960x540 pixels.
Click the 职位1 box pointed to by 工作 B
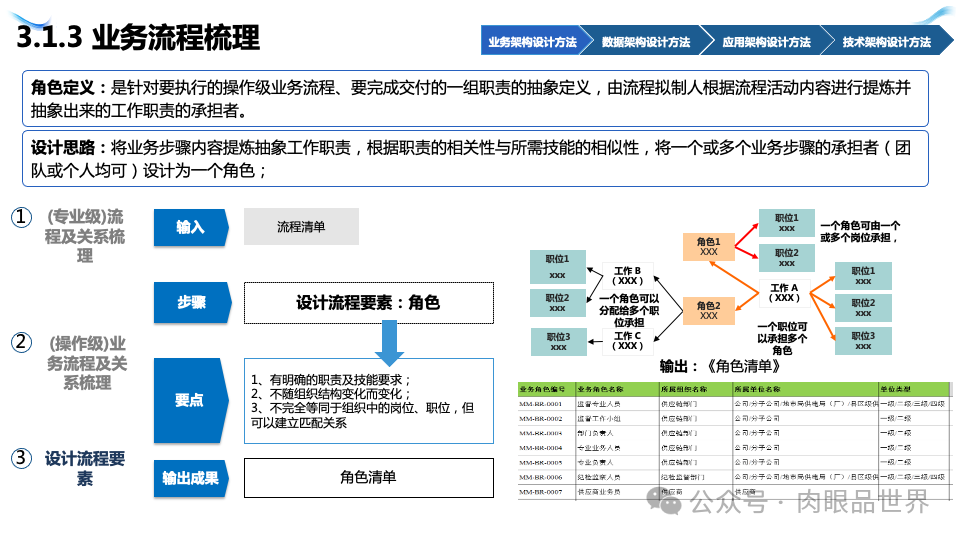(x=558, y=267)
